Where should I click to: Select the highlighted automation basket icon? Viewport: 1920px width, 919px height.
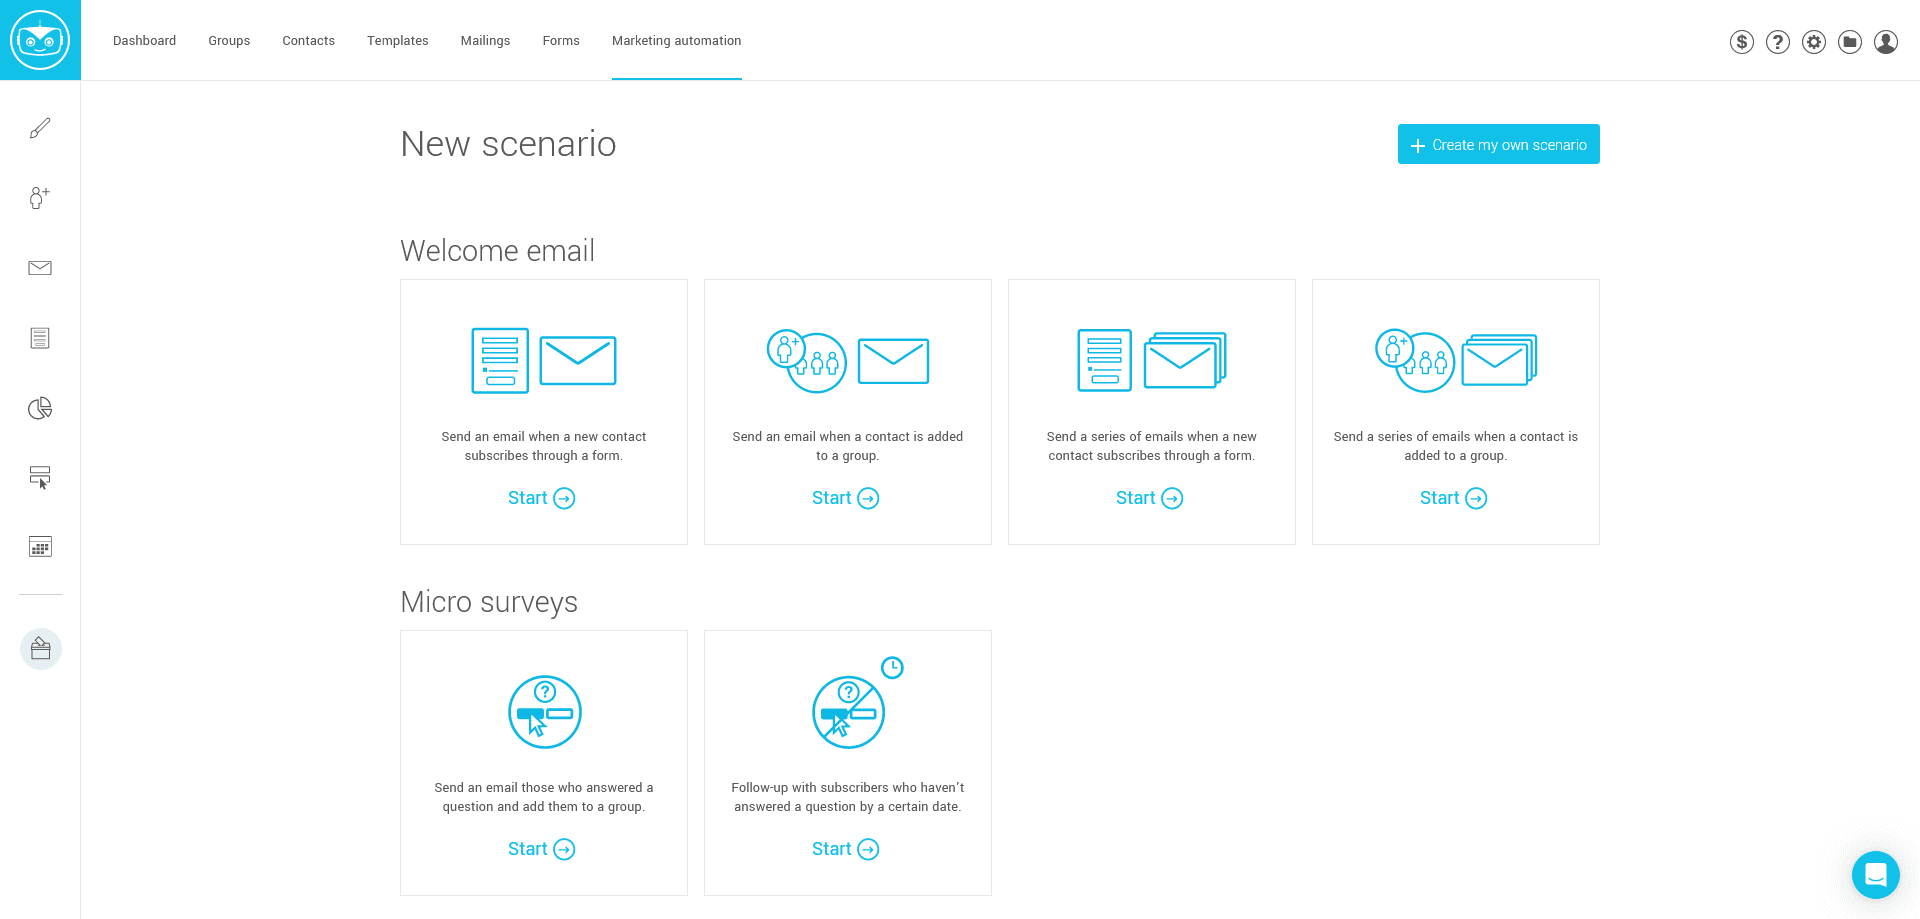click(40, 648)
